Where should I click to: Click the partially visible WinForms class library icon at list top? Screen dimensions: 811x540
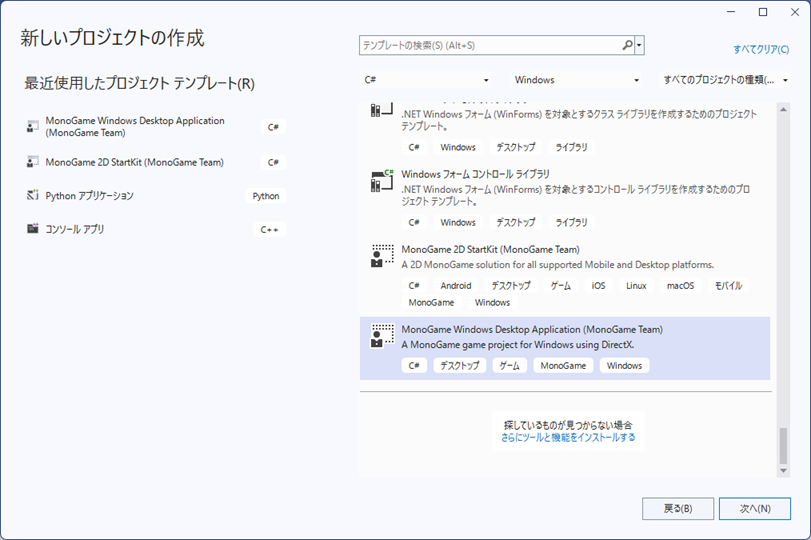click(382, 109)
